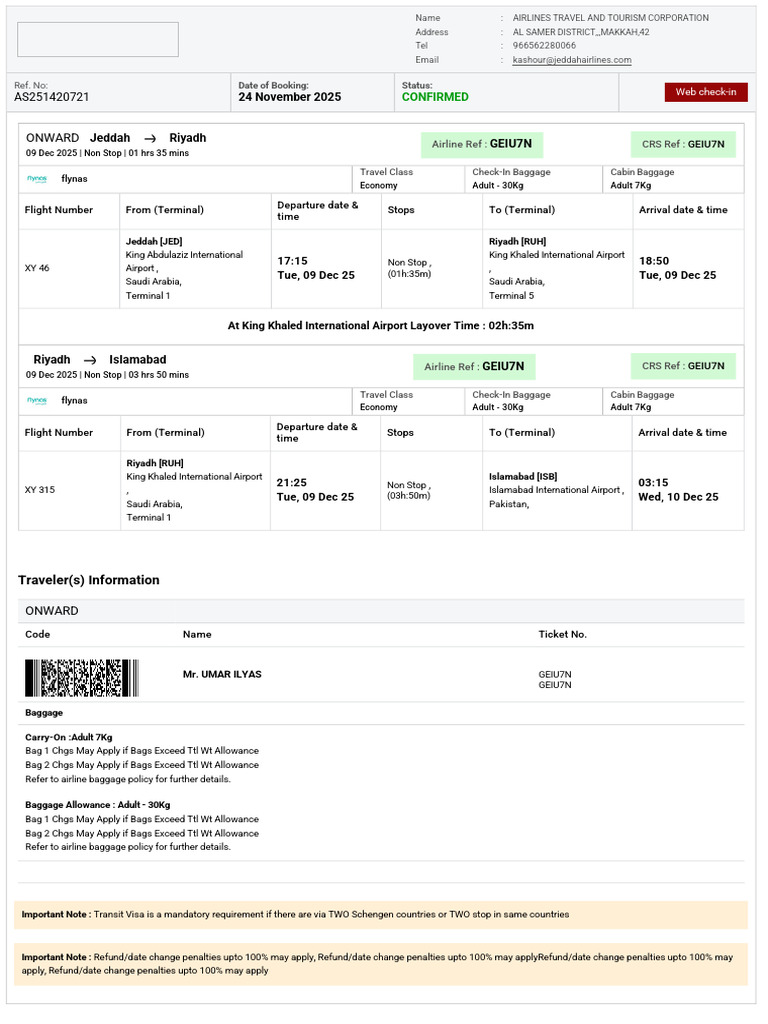Screen dimensions: 768x1024
Task: Click flight number XY 46
Action: (37, 268)
